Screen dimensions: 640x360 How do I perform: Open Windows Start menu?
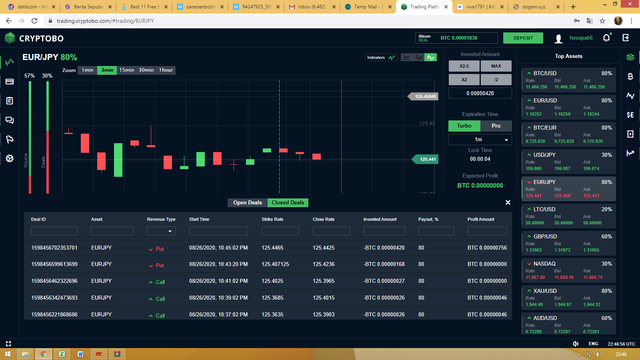tap(7, 354)
